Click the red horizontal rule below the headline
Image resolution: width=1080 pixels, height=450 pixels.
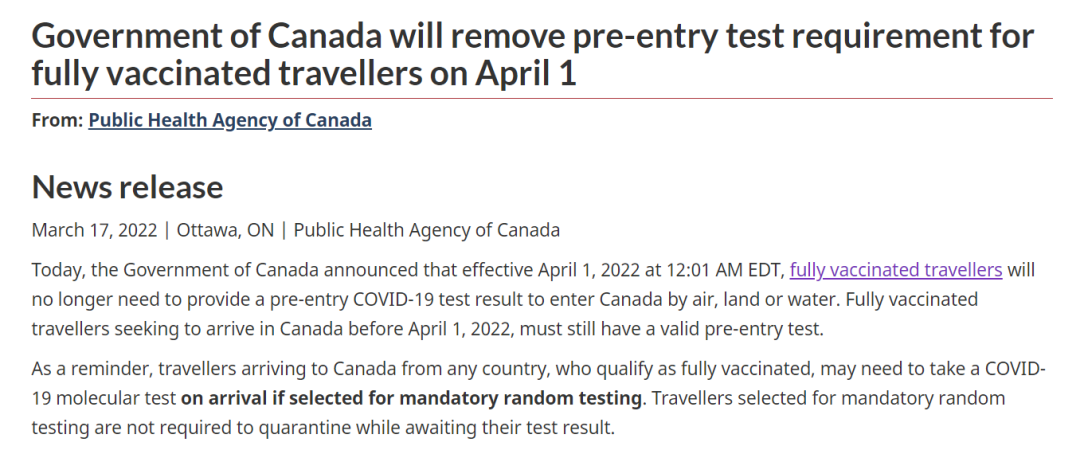[542, 99]
